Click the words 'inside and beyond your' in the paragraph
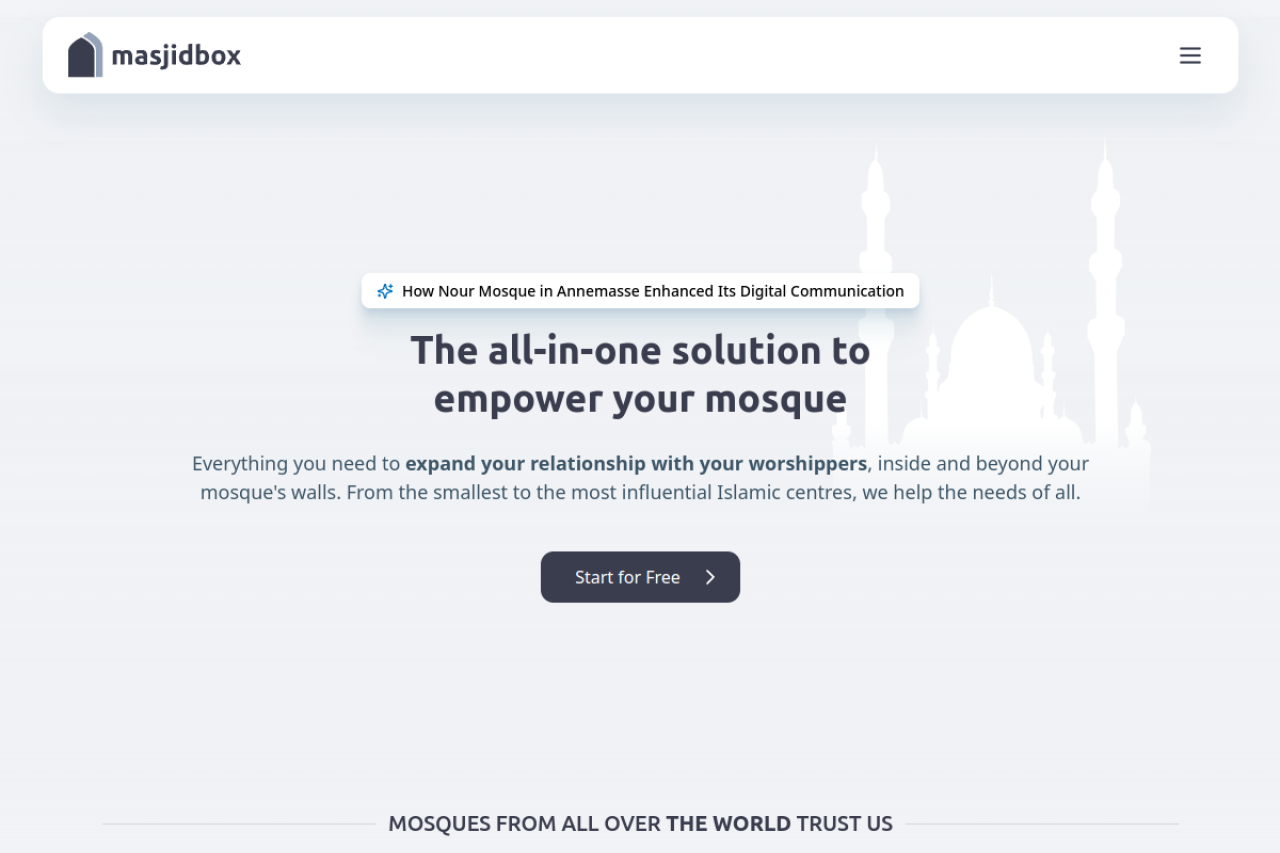 pos(983,464)
